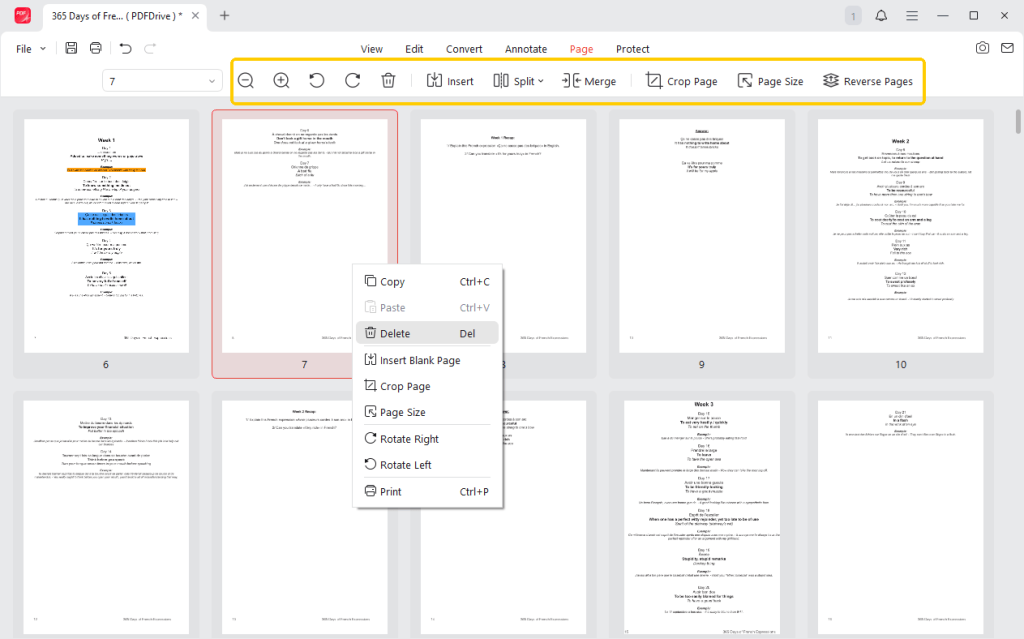Image resolution: width=1024 pixels, height=639 pixels.
Task: Select the page 9 thumbnail
Action: (701, 235)
